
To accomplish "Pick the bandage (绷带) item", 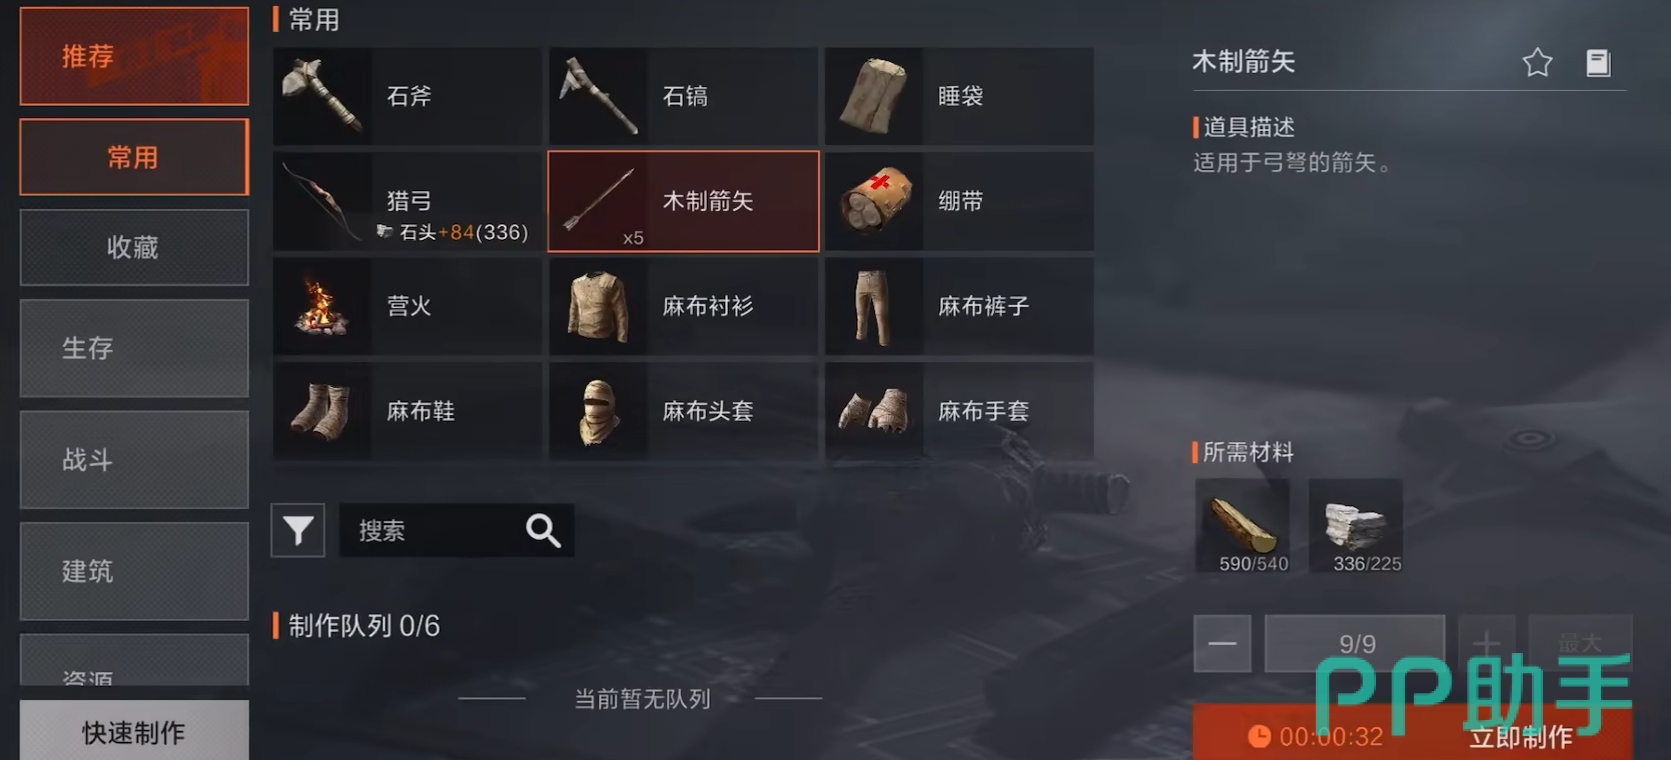I will coord(959,201).
